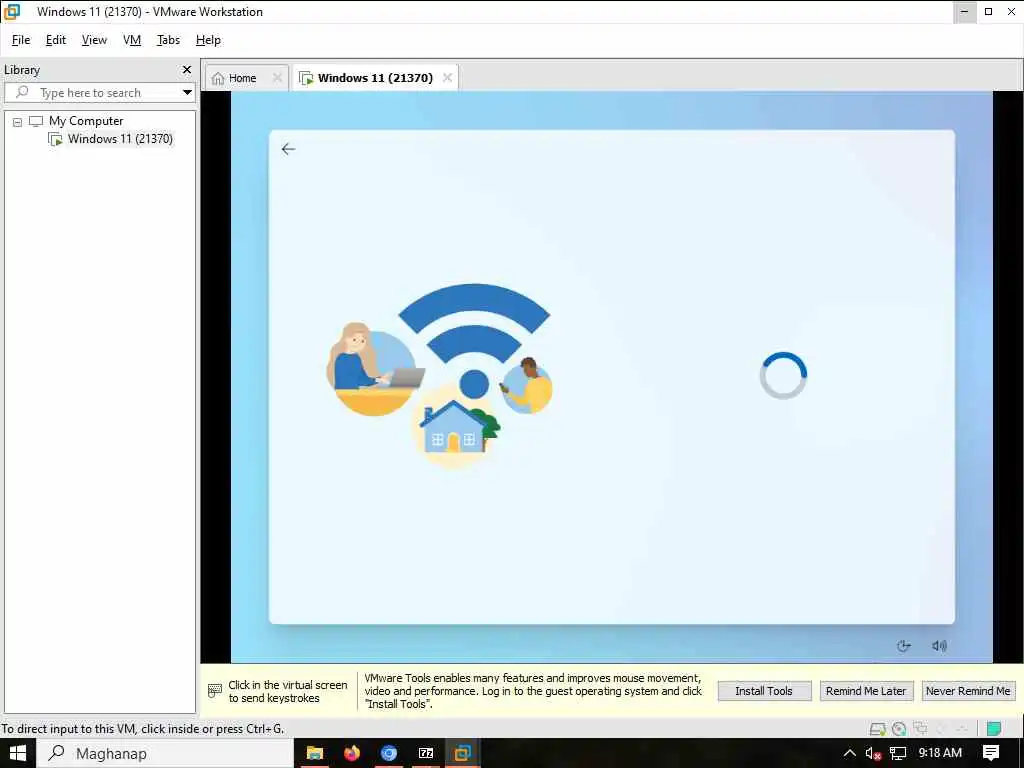Minimize the VMware Workstation window
The height and width of the screenshot is (768, 1024).
pos(964,12)
